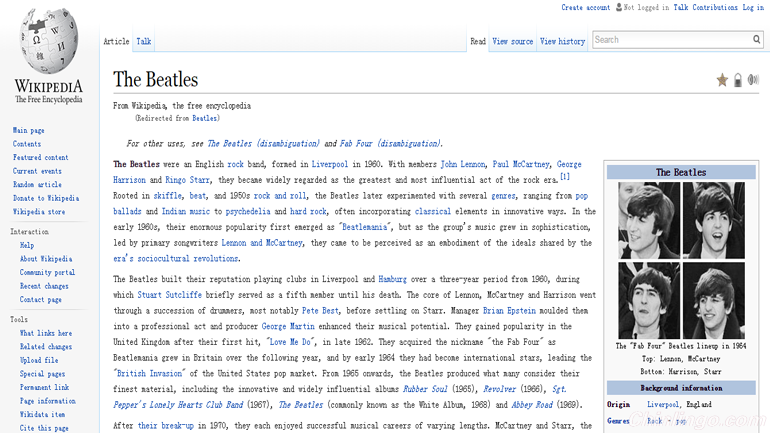The width and height of the screenshot is (770, 433).
Task: Open Brian Epstein link
Action: (509, 311)
